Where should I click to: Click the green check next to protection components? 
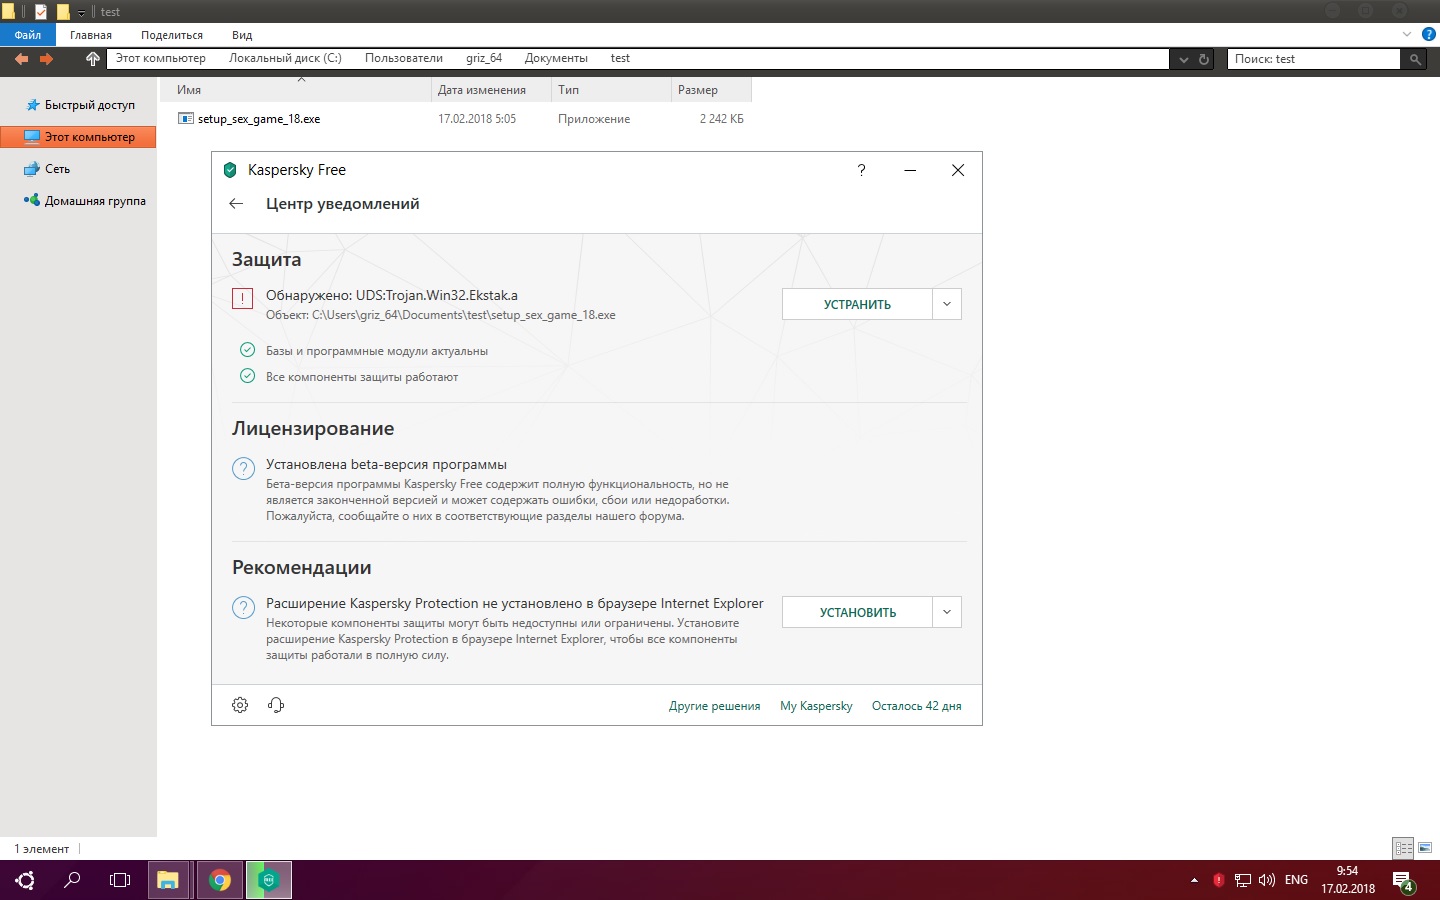[247, 376]
